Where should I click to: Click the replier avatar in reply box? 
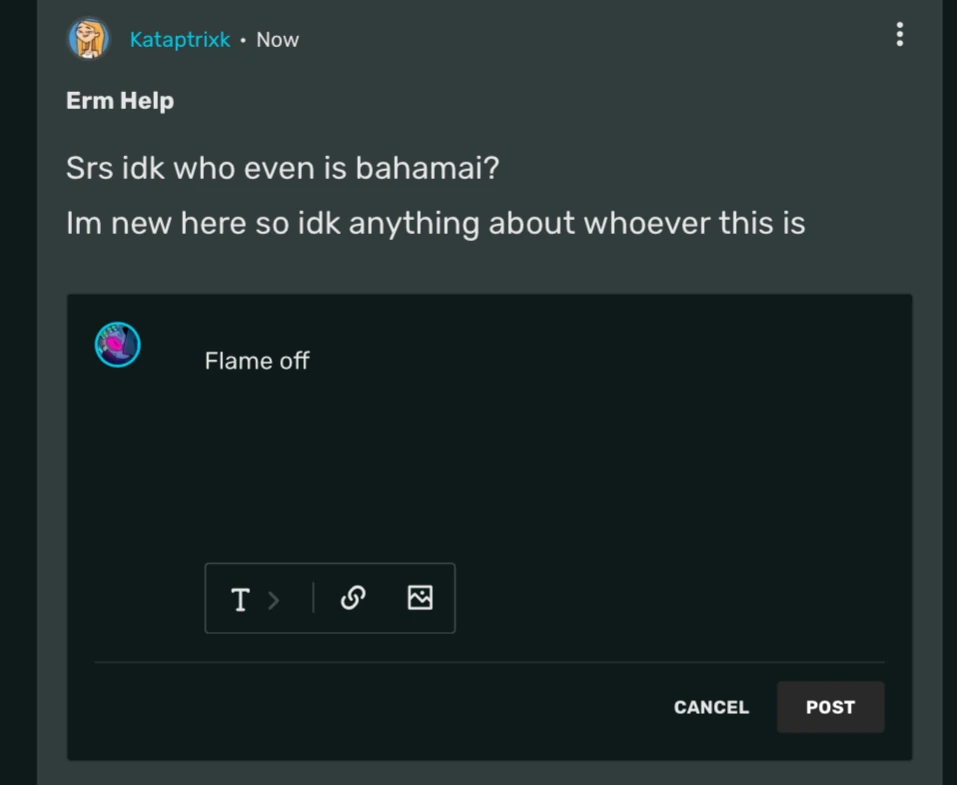pos(118,345)
